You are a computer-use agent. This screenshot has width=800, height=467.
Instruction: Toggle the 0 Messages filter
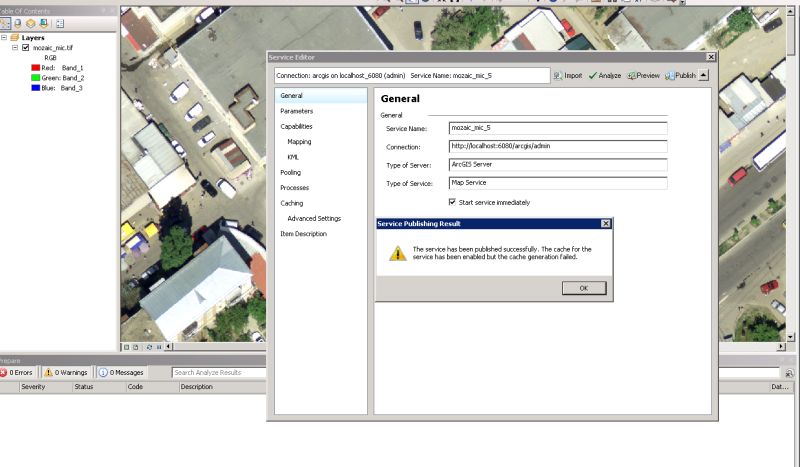pyautogui.click(x=121, y=373)
